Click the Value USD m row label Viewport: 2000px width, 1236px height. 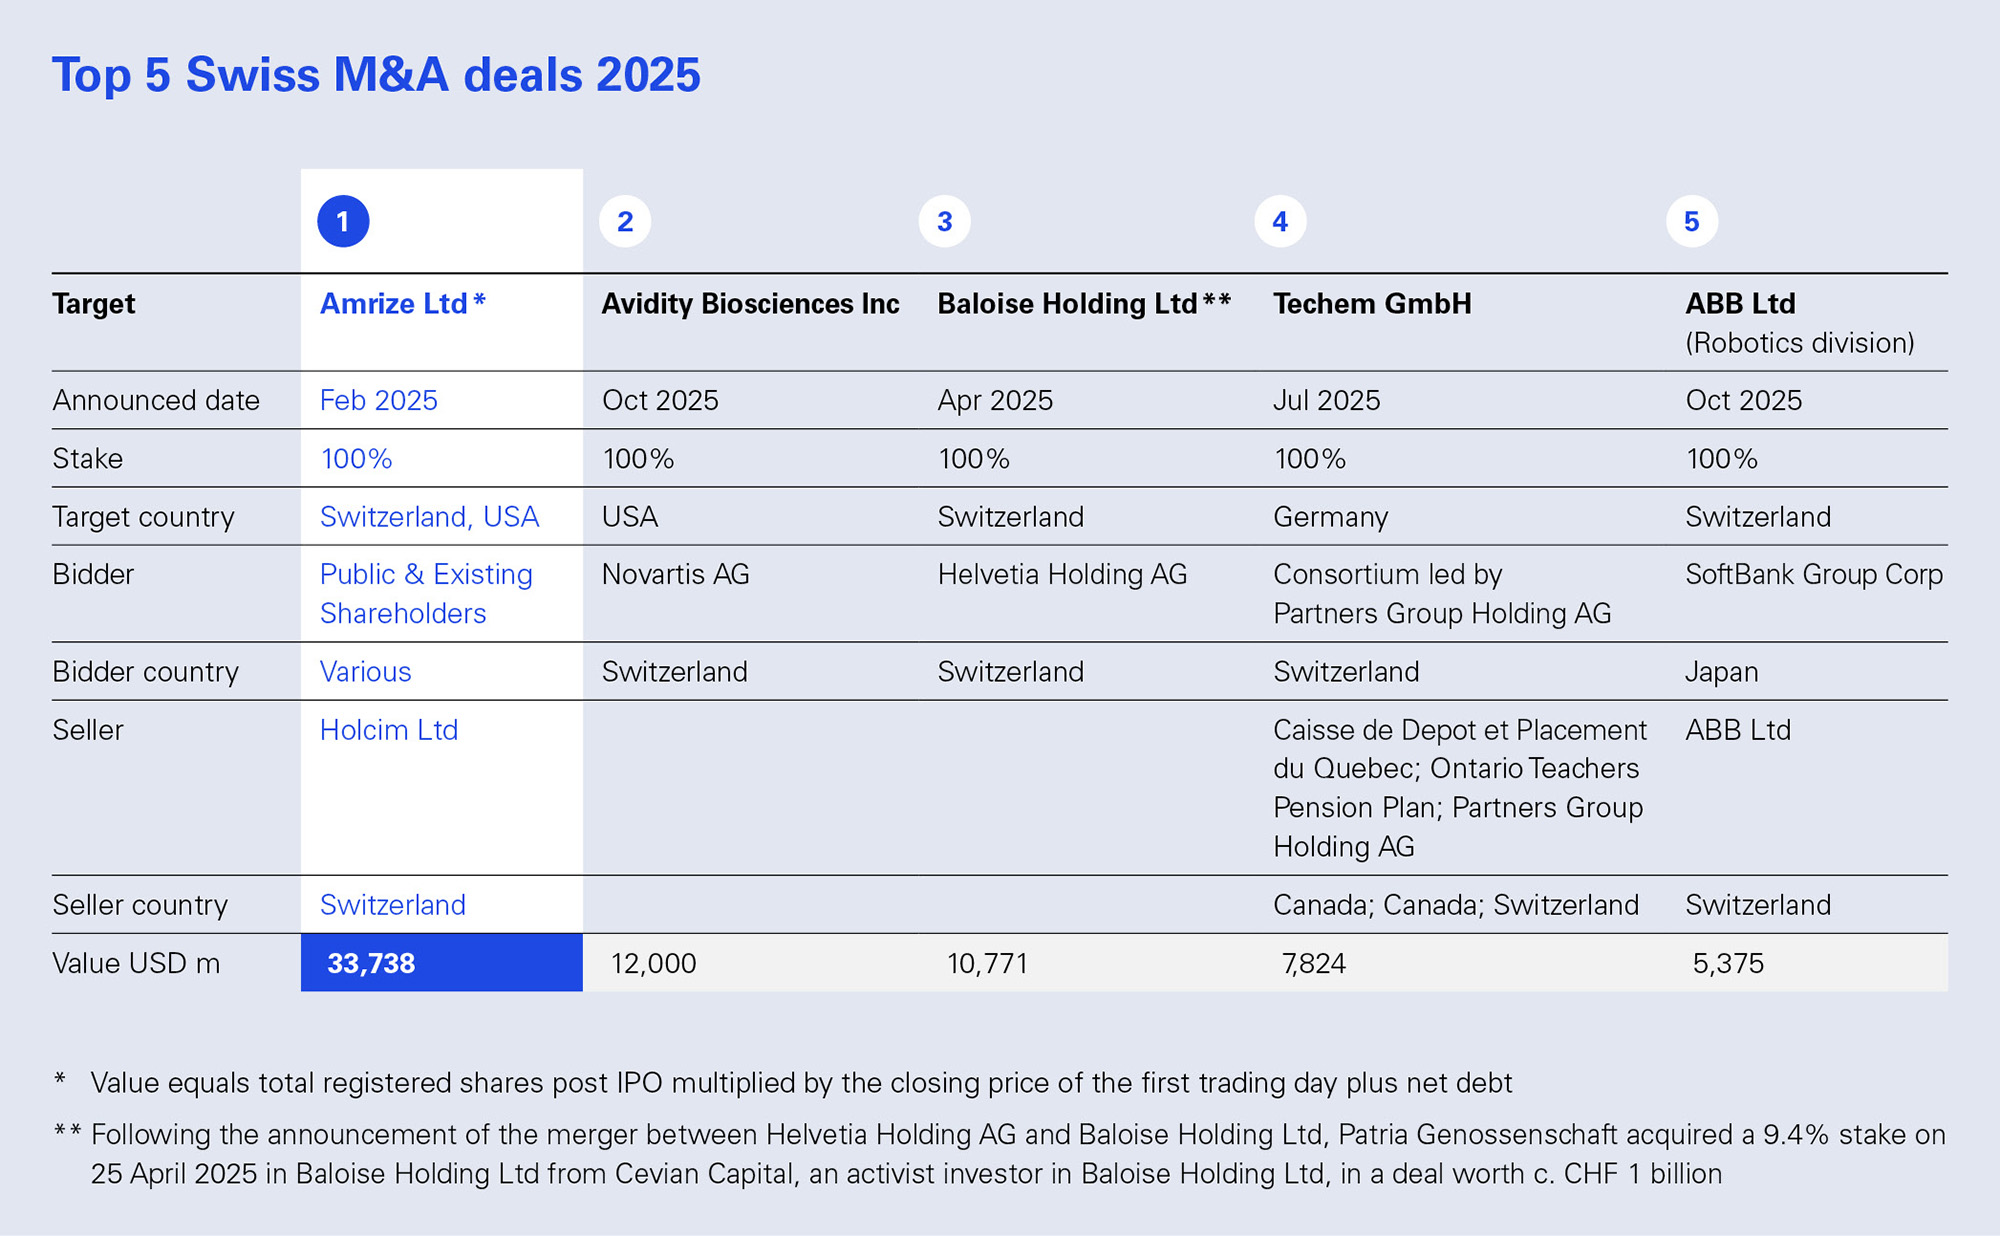coord(136,963)
